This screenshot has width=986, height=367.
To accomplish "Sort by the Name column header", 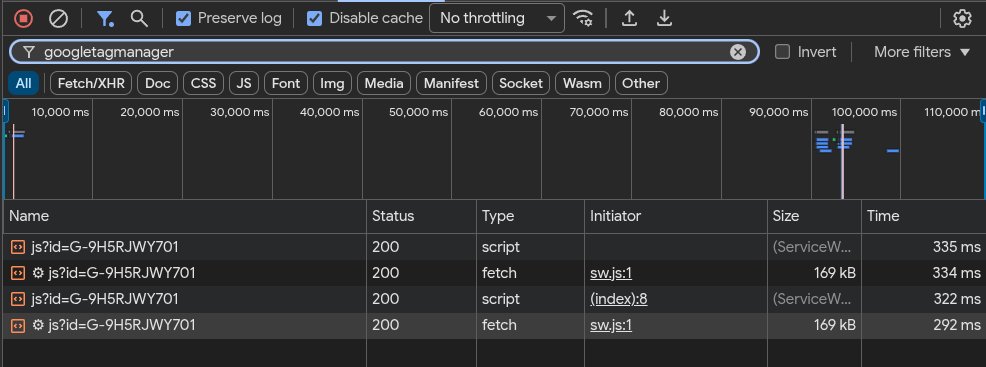I will coord(185,216).
